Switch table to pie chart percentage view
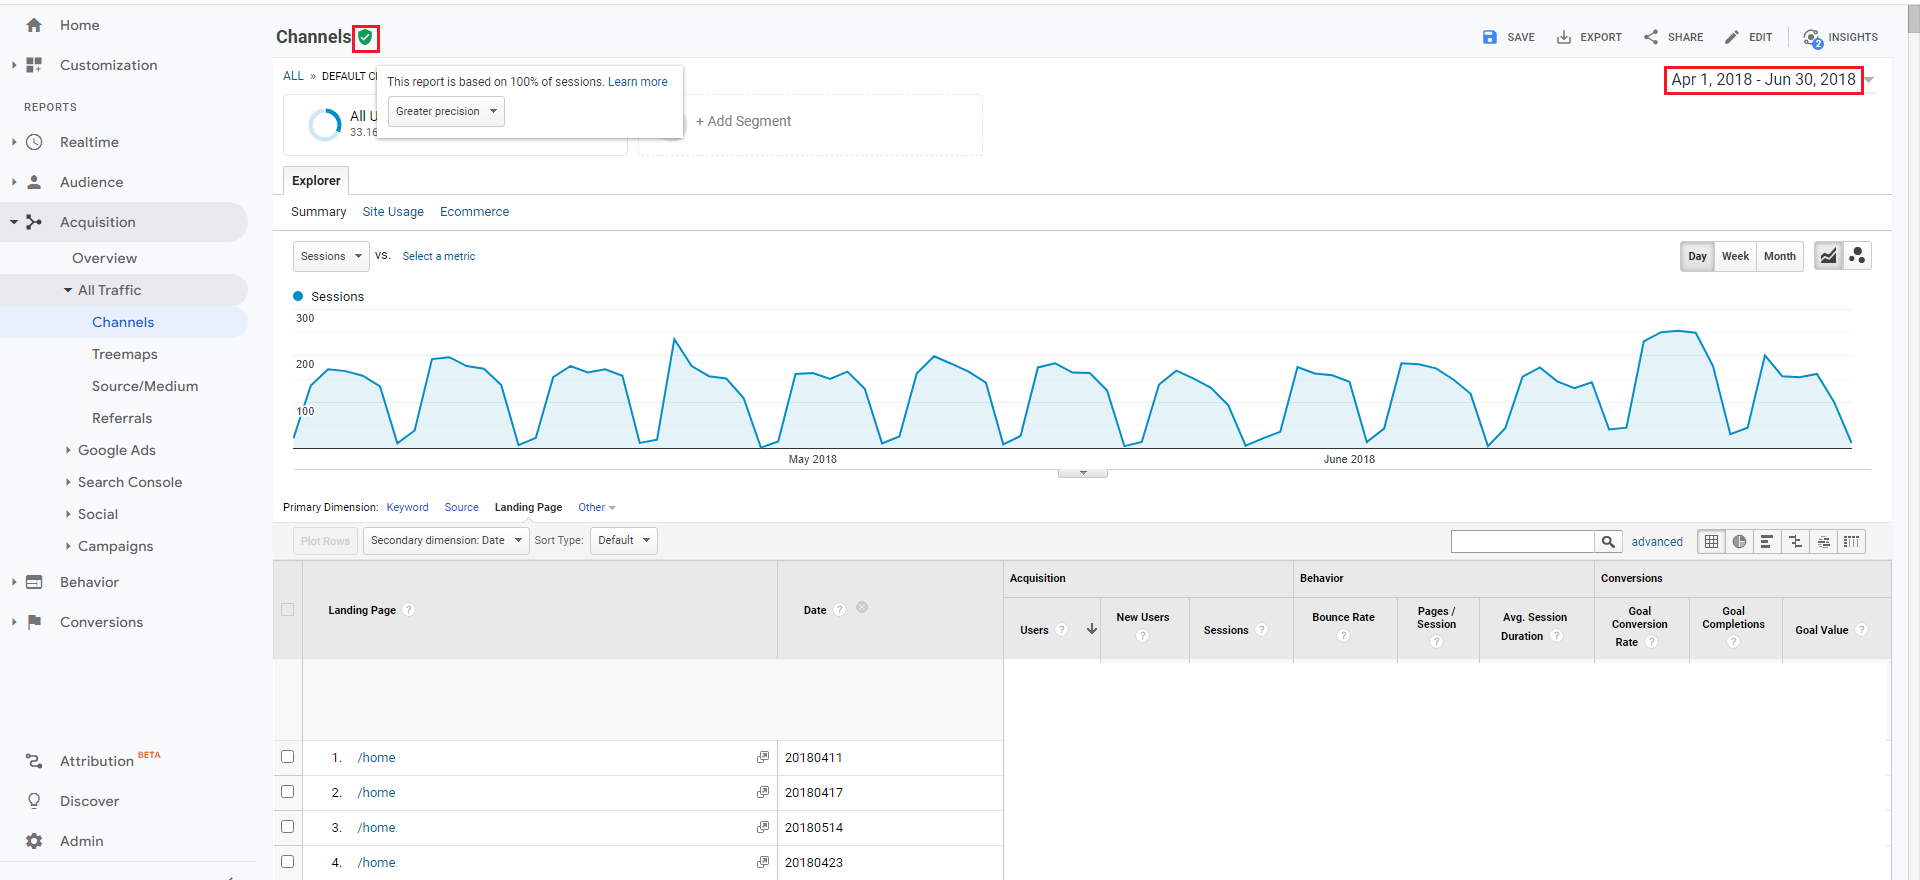Screen dimensions: 1920x880 (1740, 542)
